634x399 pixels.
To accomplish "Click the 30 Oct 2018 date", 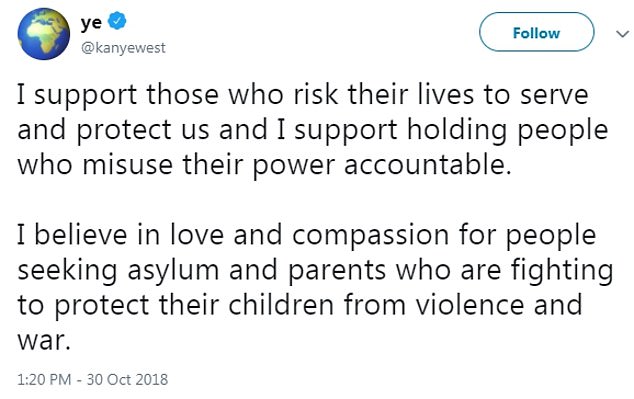I will coord(127,380).
